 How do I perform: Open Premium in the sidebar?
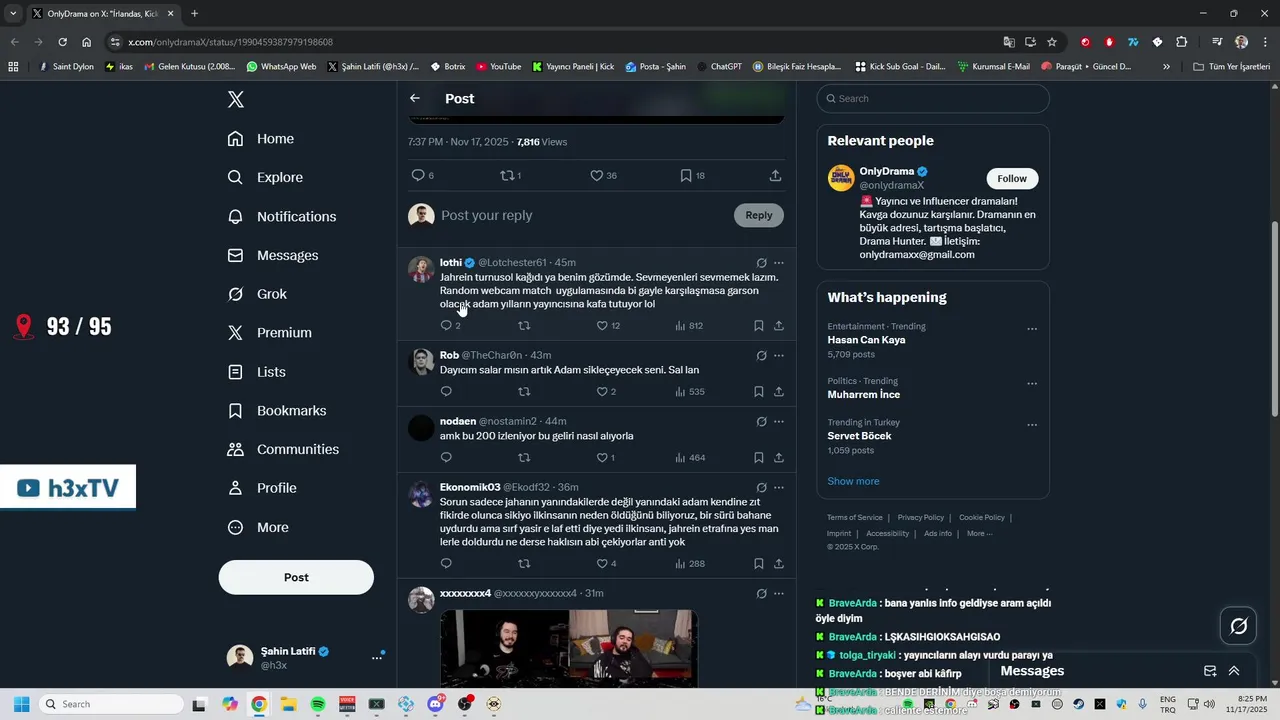270,332
